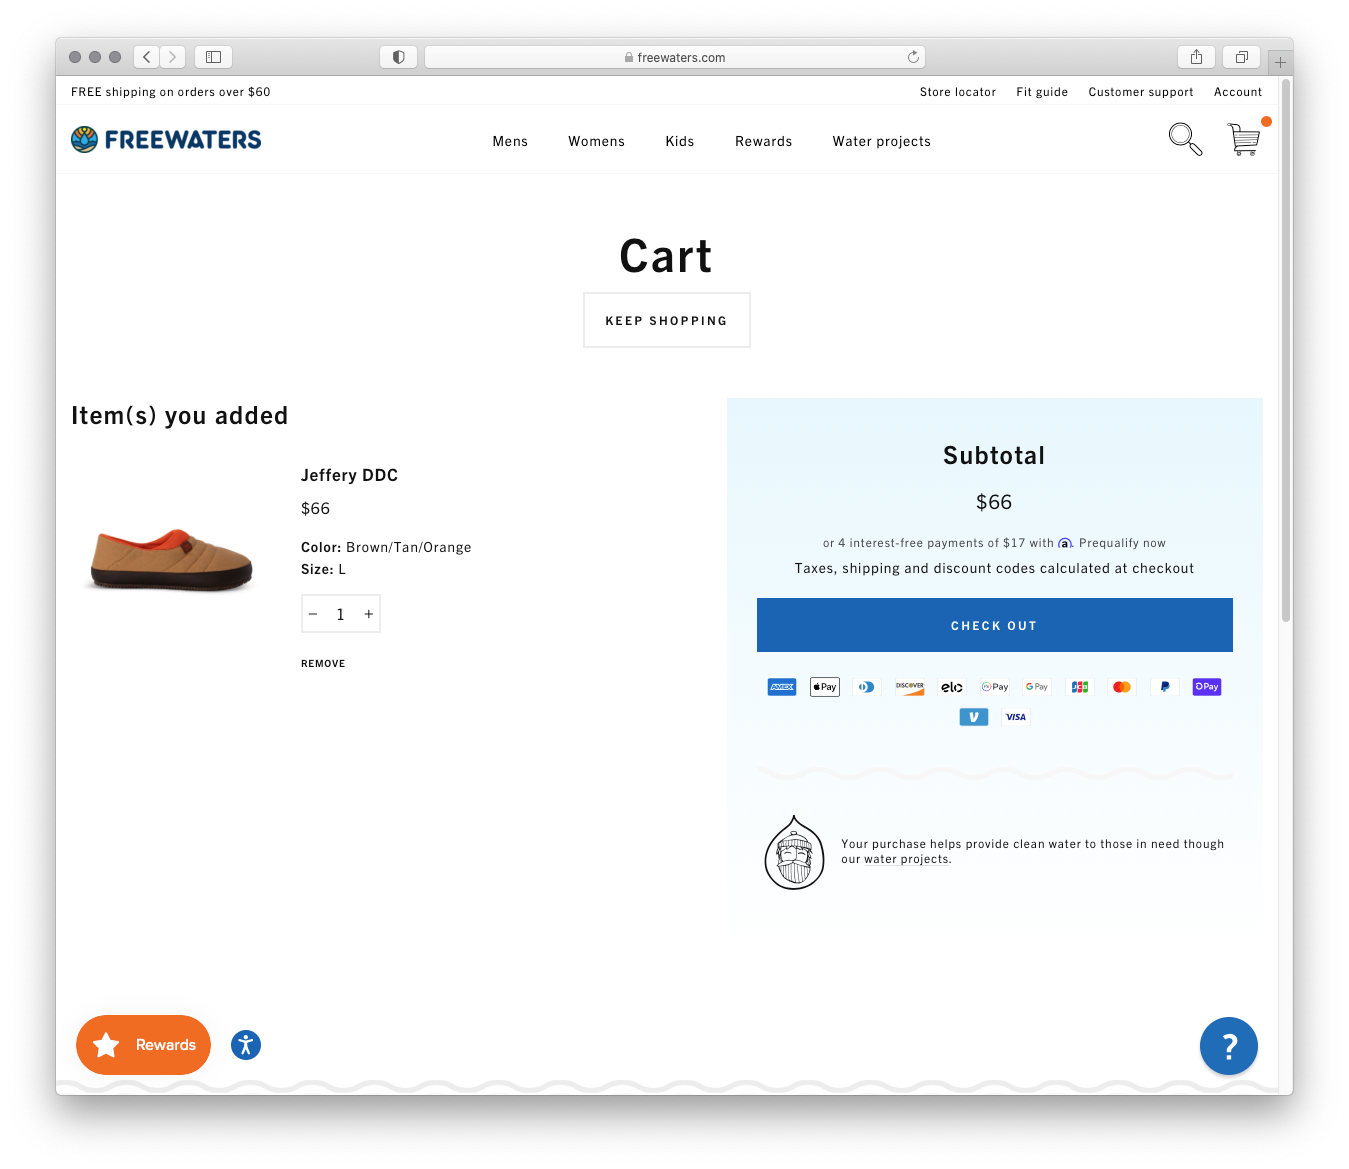Open the help question mark bubble
Viewport: 1349px width, 1169px height.
[1229, 1046]
